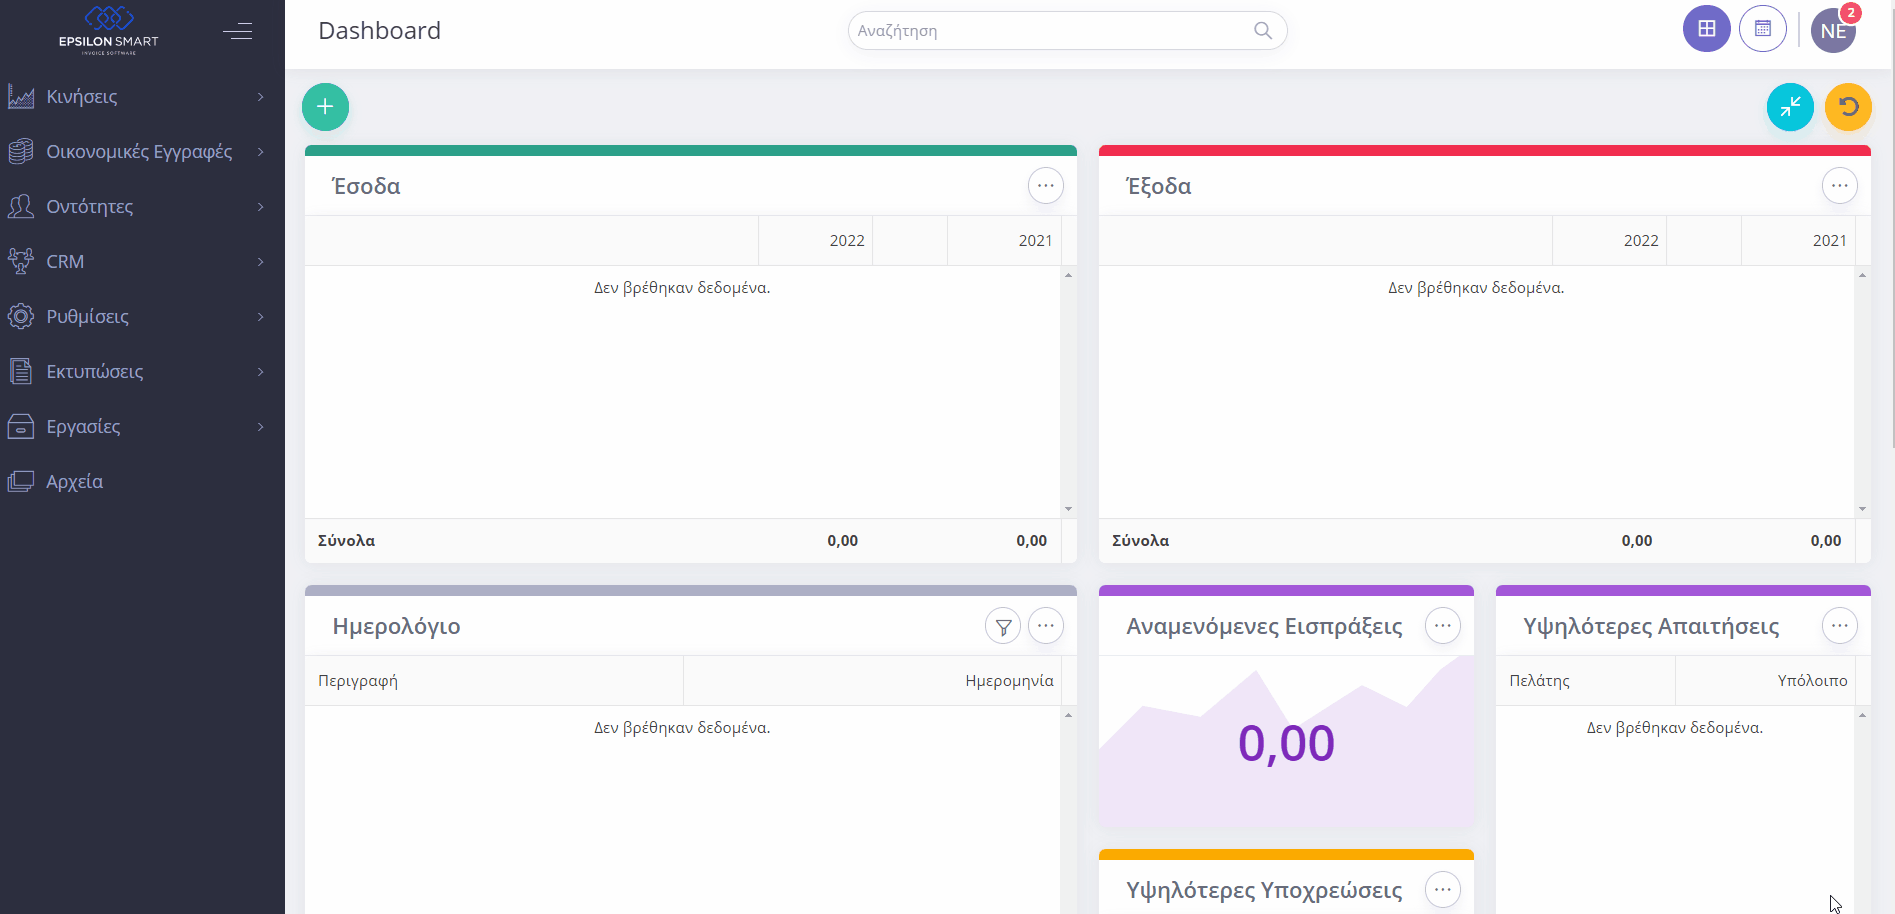Click the Αρχεία files icon
The height and width of the screenshot is (914, 1895).
click(x=21, y=481)
